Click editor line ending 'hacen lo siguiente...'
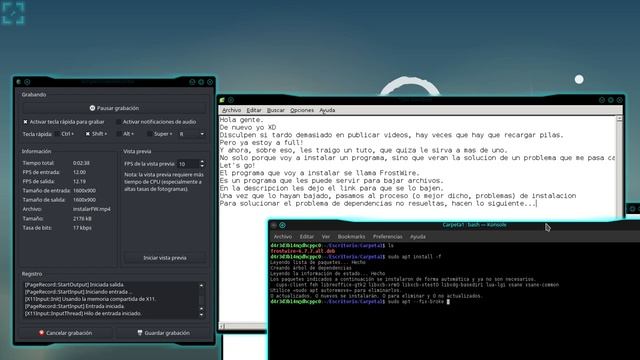This screenshot has width=640, height=360. tap(378, 203)
